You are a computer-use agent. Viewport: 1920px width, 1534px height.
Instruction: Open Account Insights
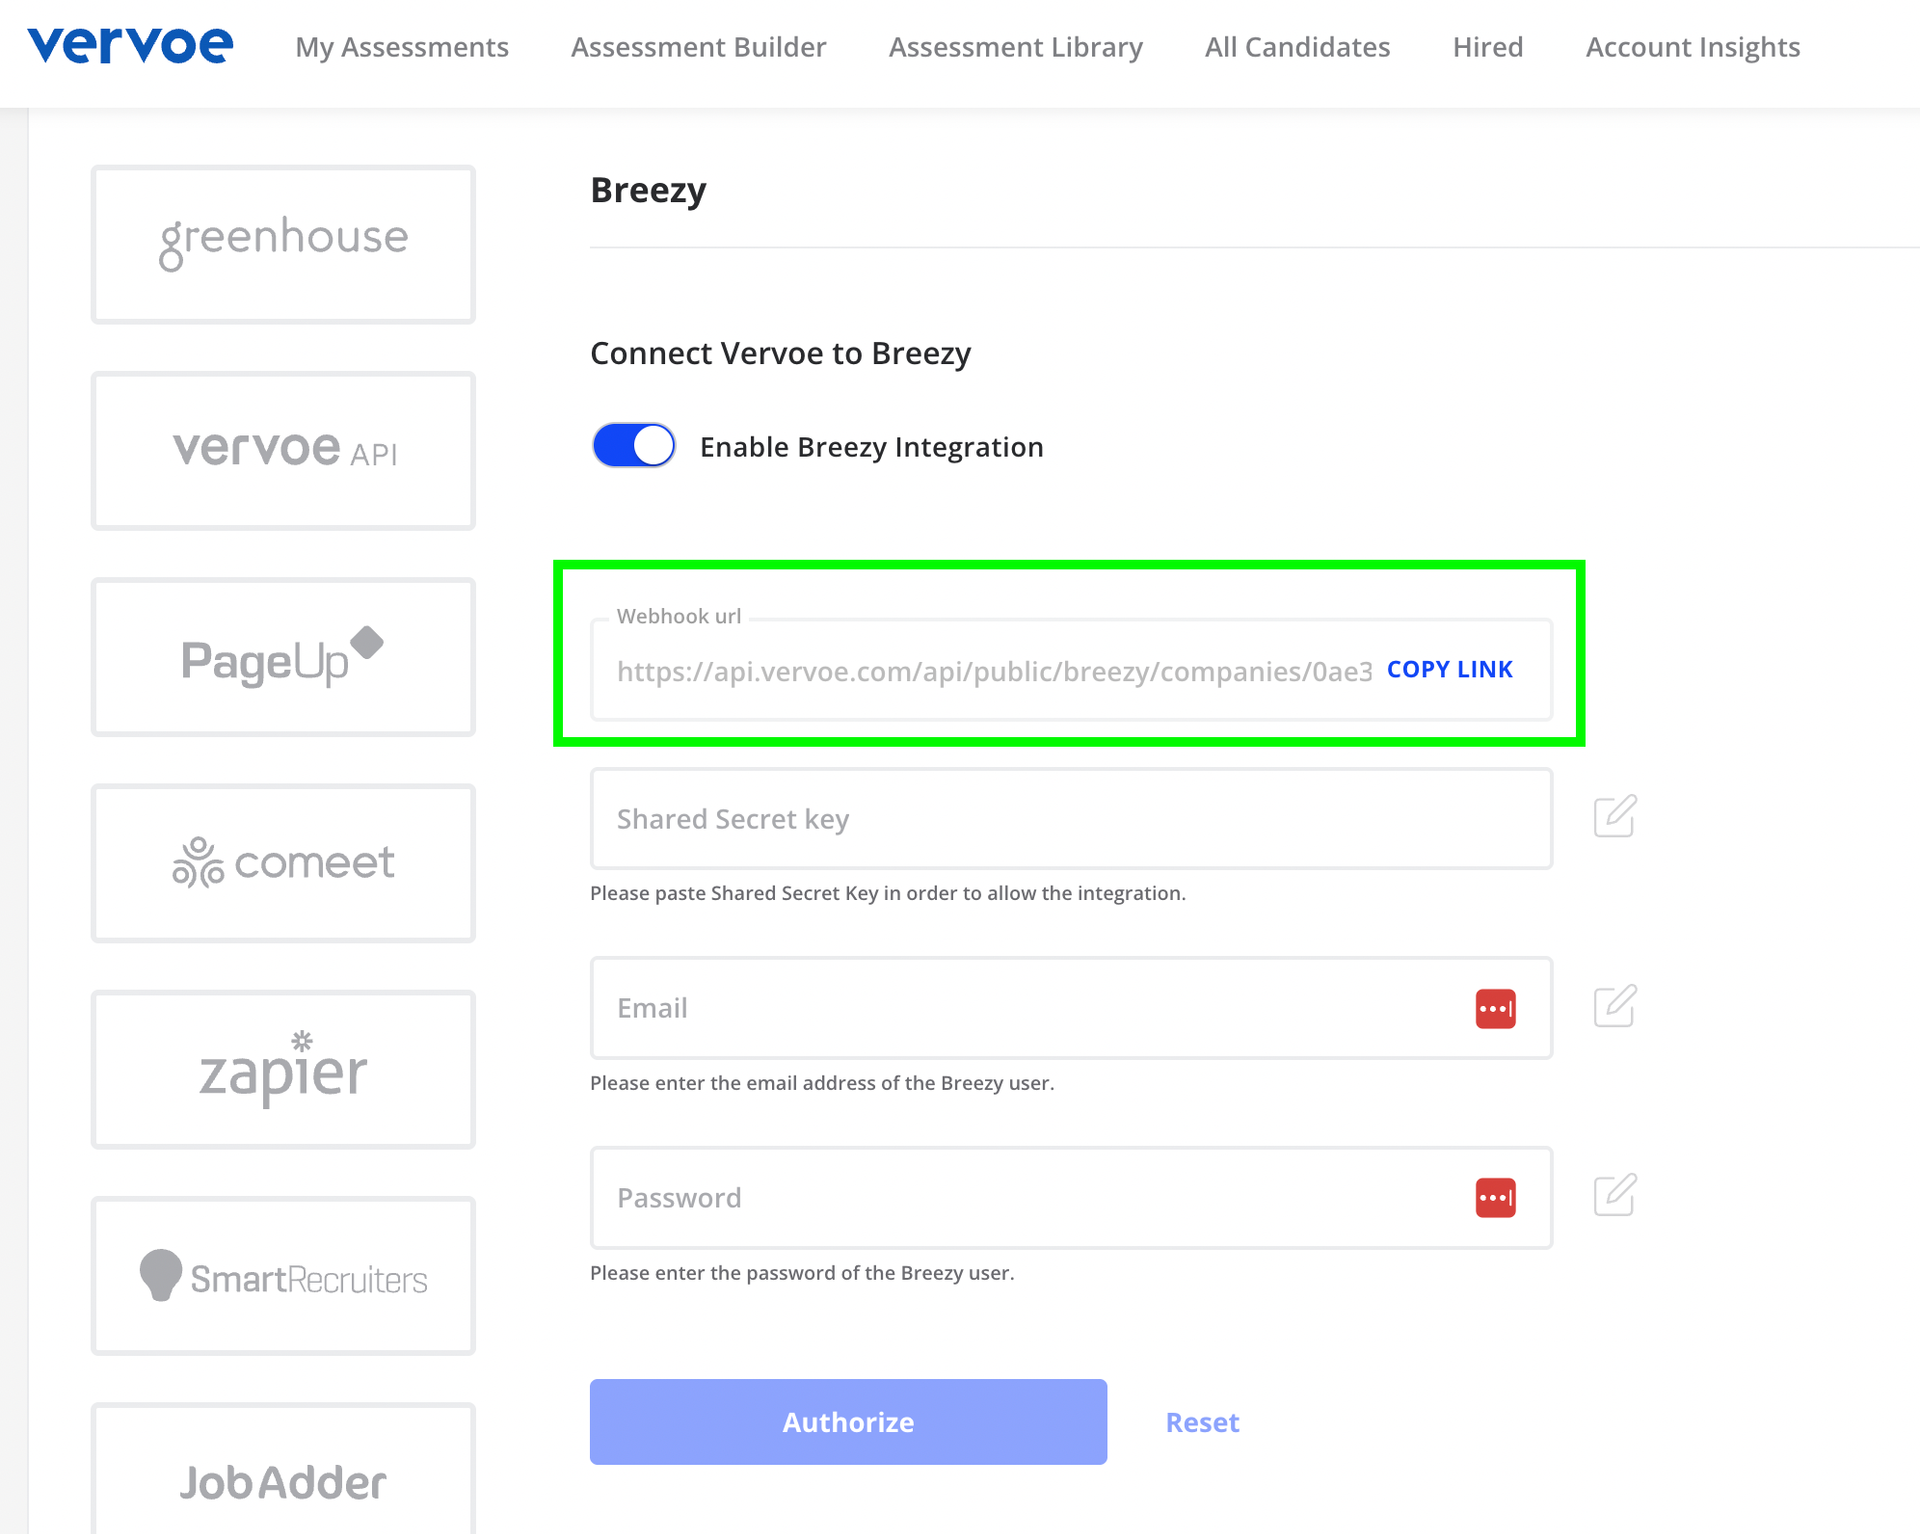(x=1692, y=47)
